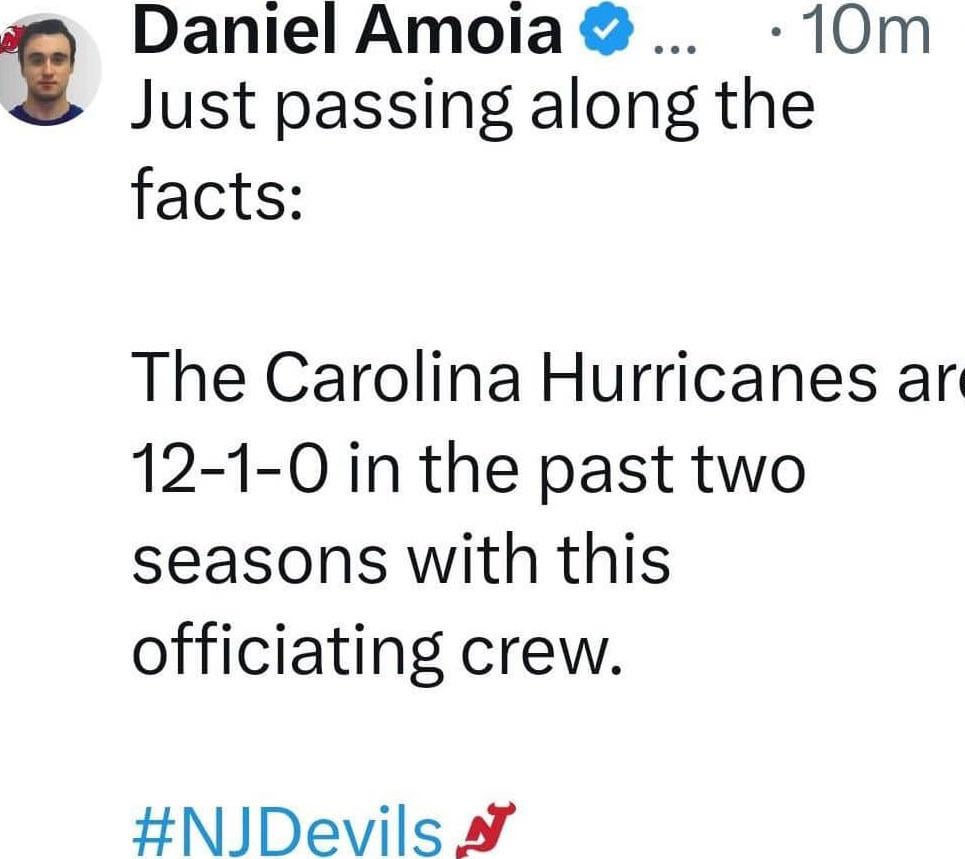Click the blue verified badge next to Daniel Amoia
The image size is (965, 859).
604,30
